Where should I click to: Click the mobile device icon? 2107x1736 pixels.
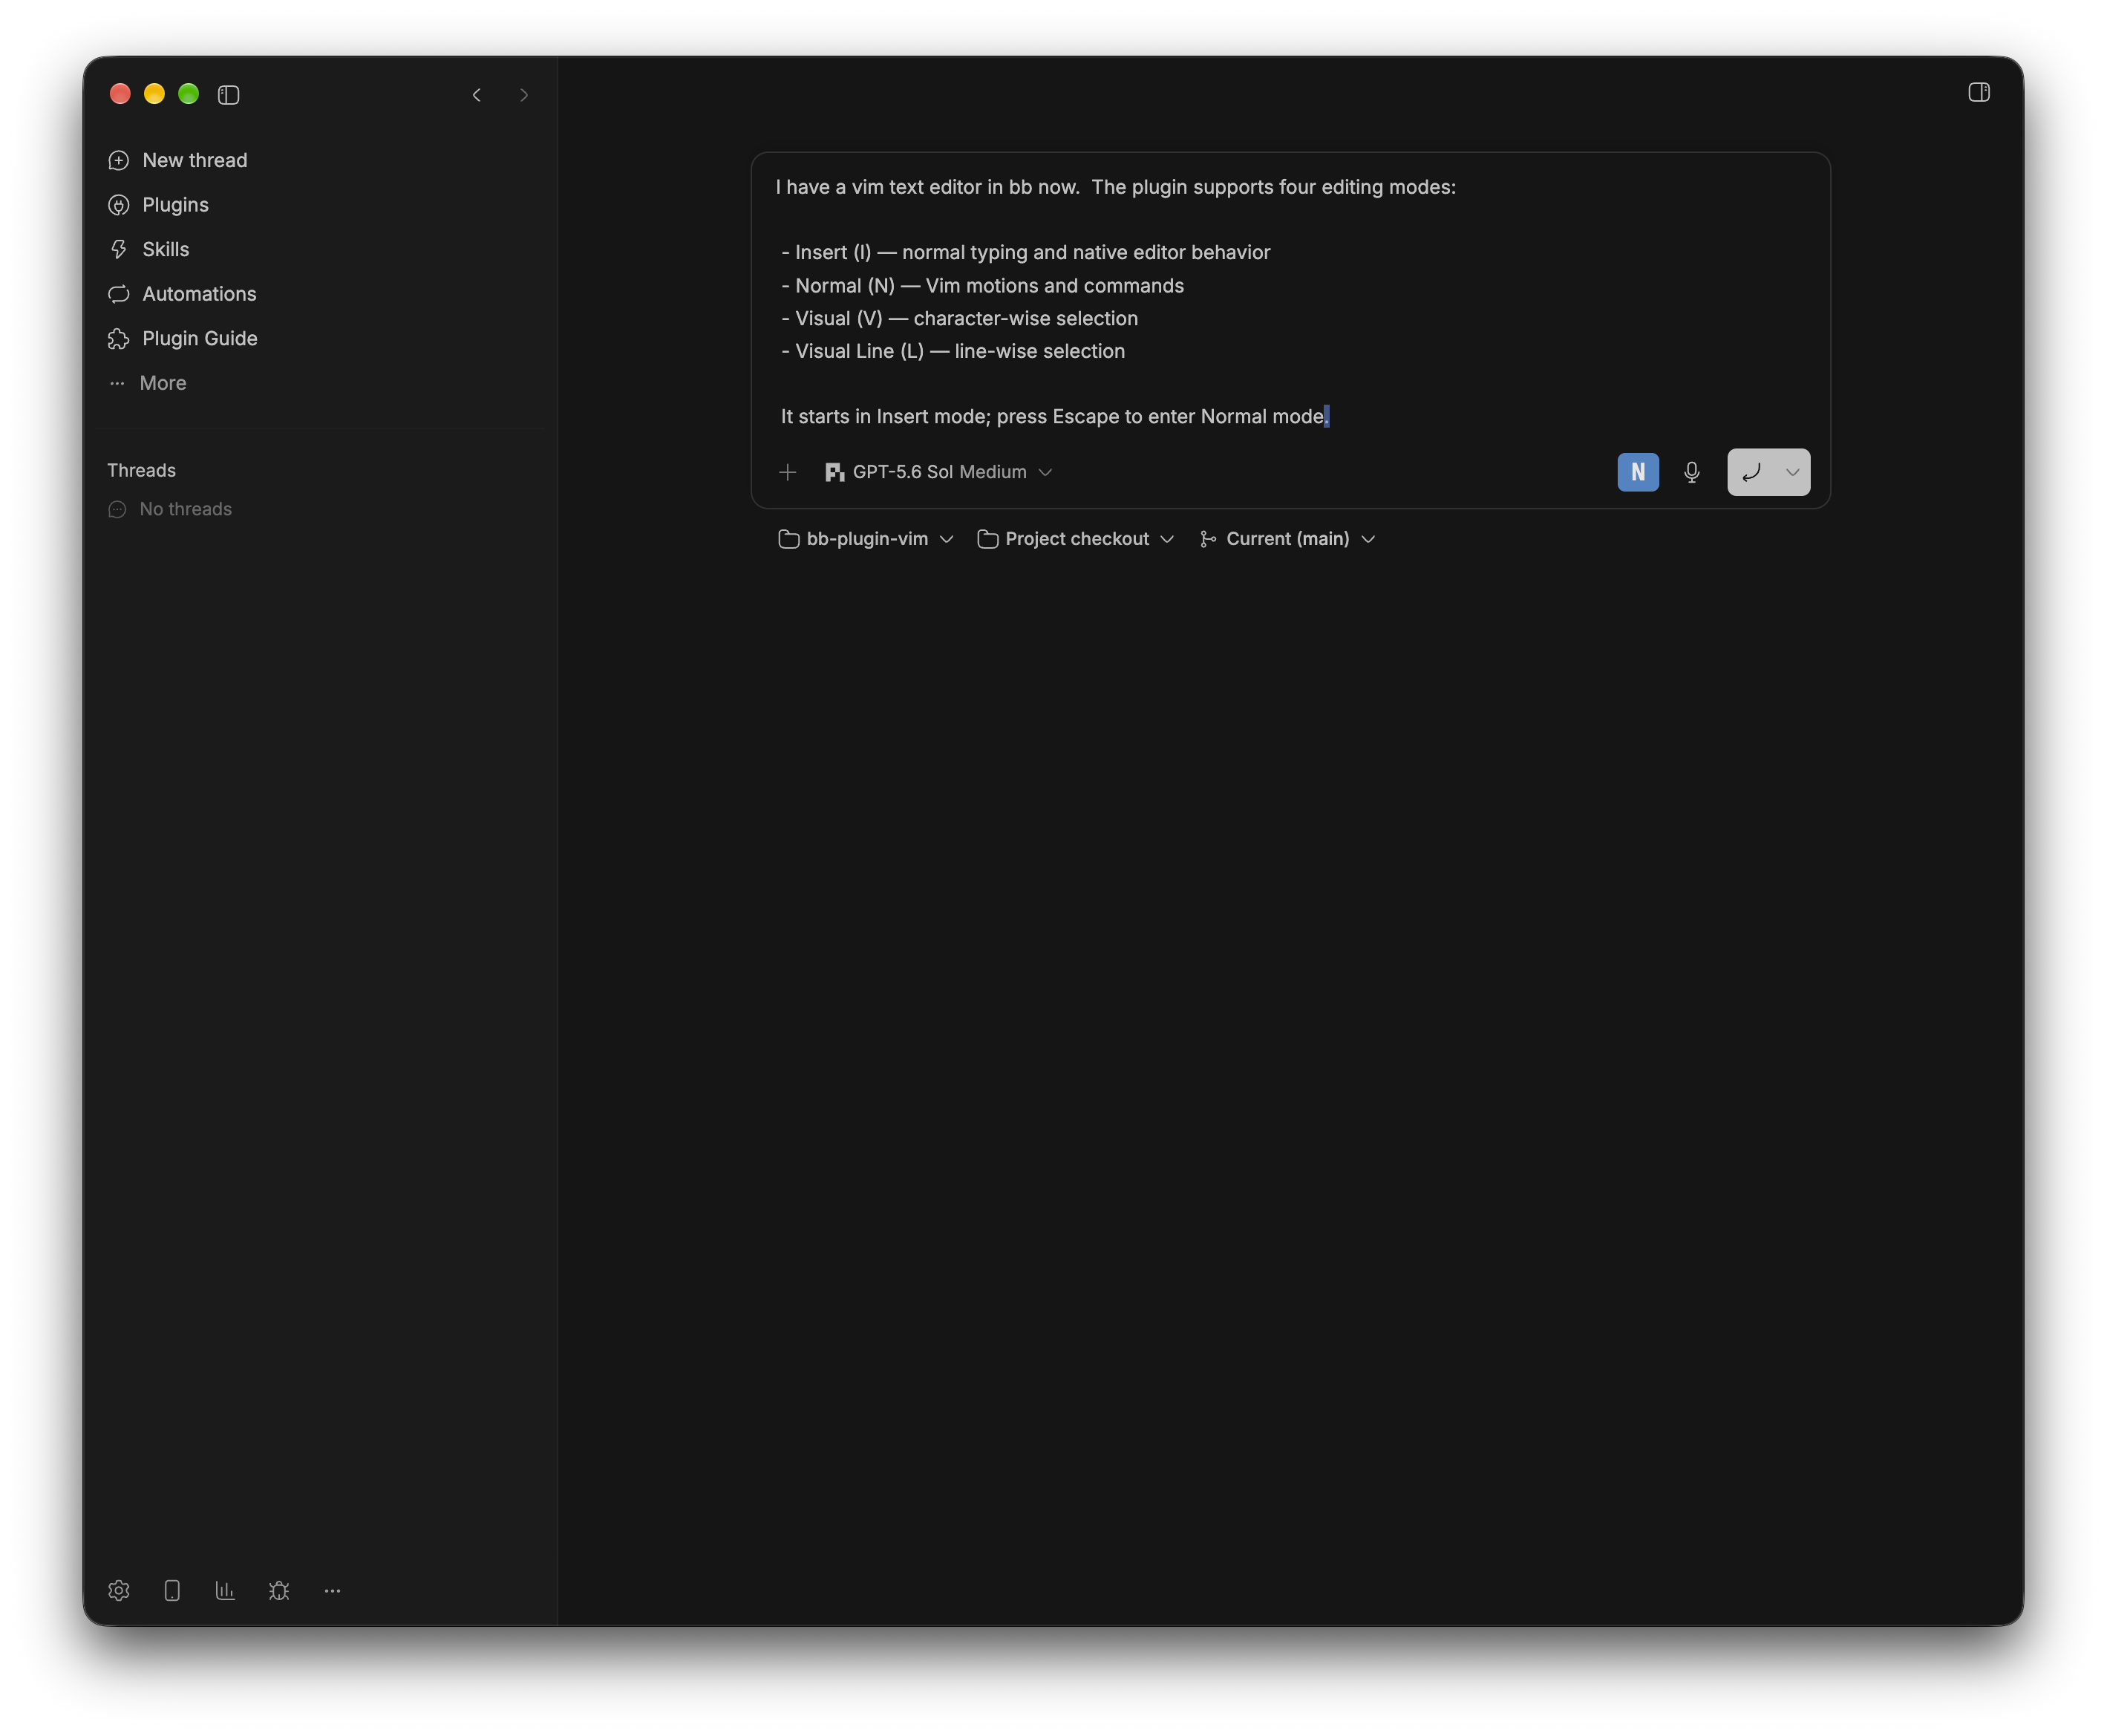coord(172,1590)
